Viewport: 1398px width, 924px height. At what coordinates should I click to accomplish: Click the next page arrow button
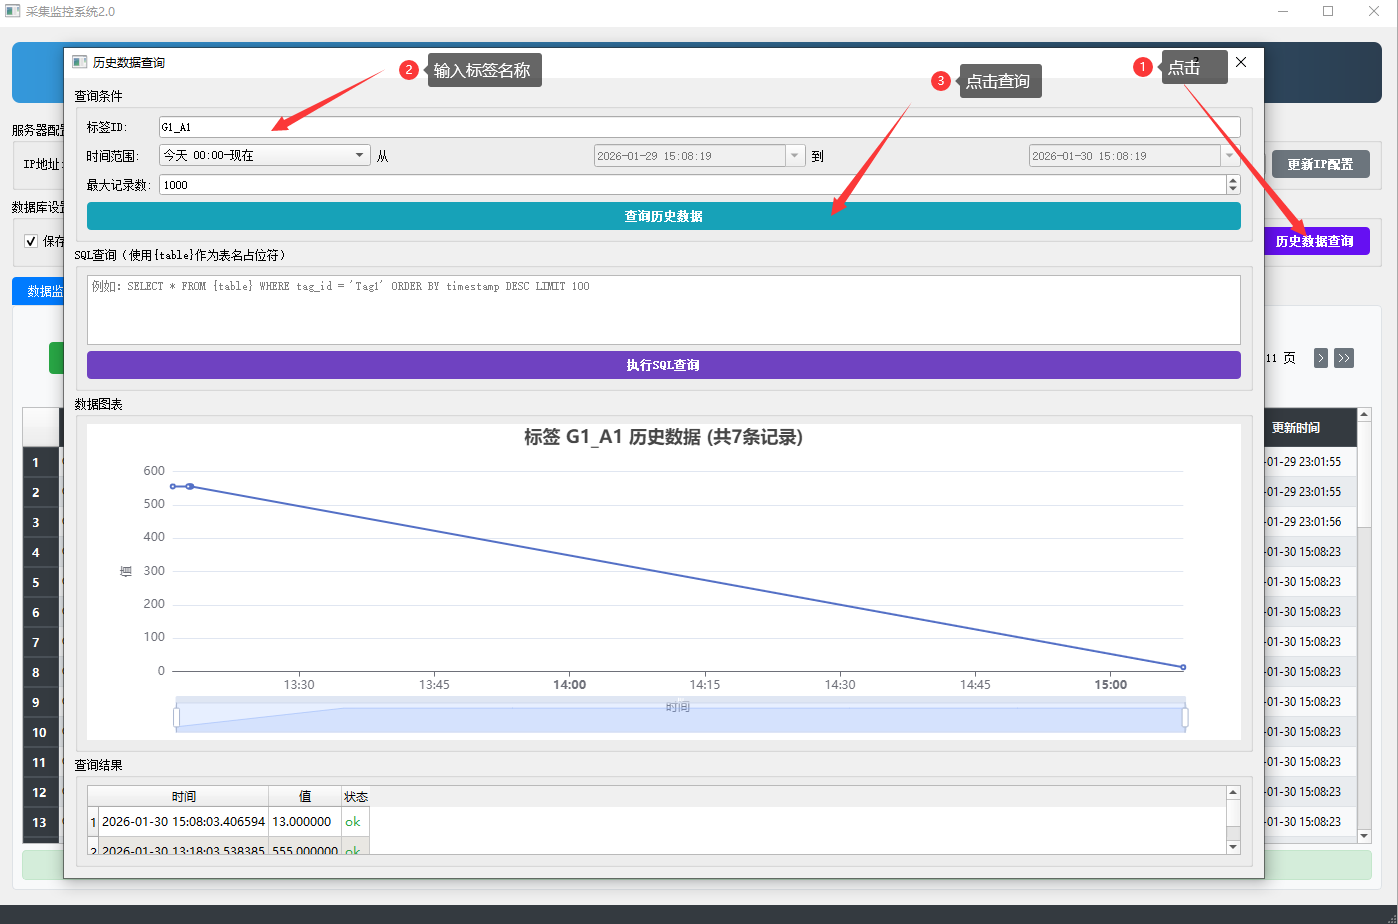point(1320,358)
